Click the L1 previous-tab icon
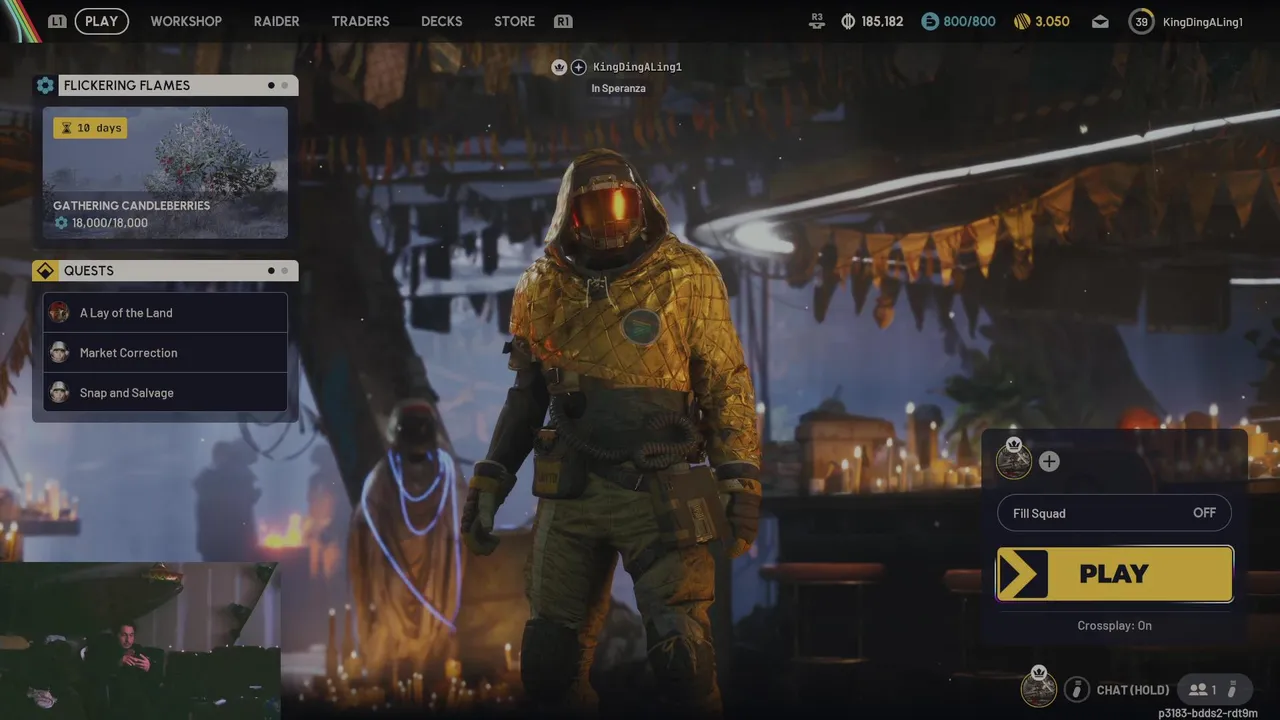The width and height of the screenshot is (1280, 720). tap(57, 21)
